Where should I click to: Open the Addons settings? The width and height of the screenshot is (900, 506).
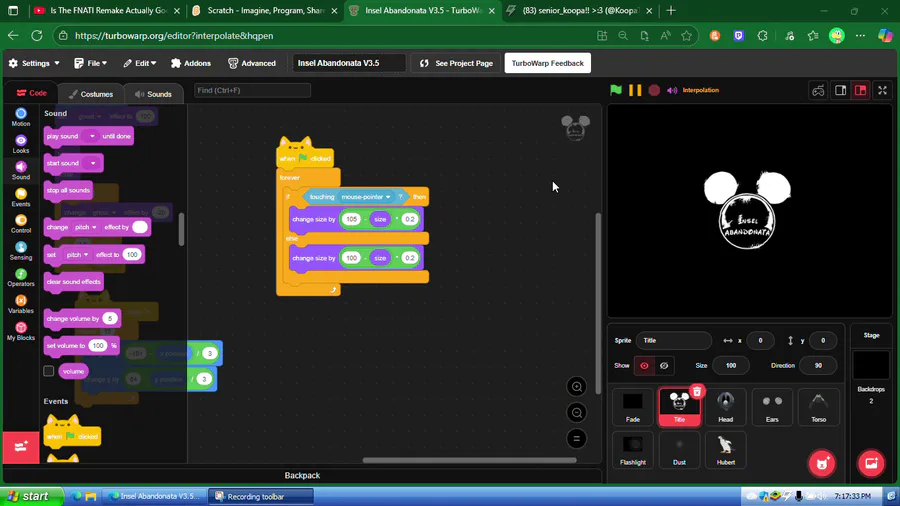191,63
